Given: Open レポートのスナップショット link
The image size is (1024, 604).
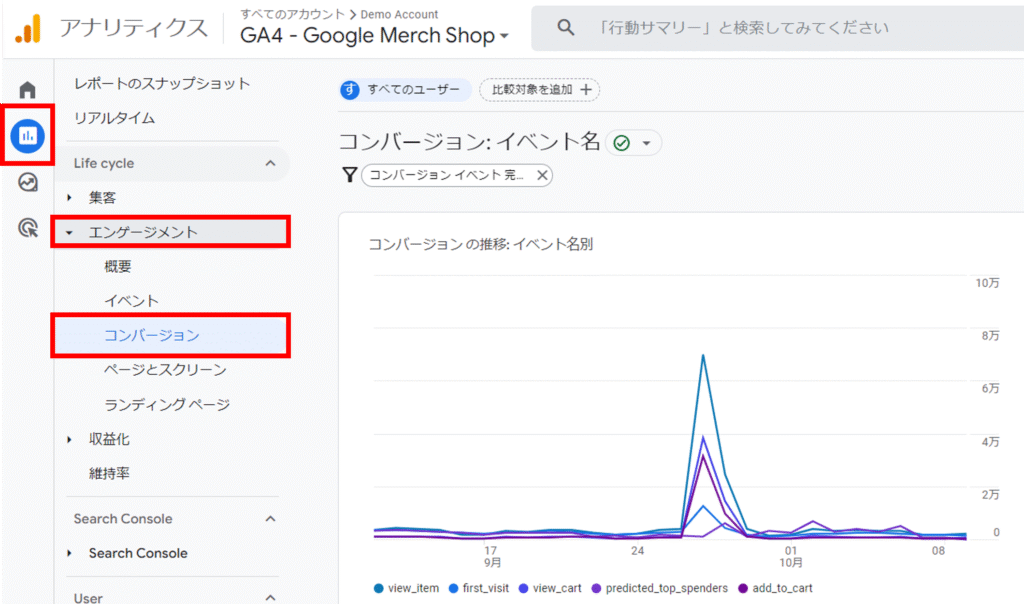Looking at the screenshot, I should click(162, 84).
